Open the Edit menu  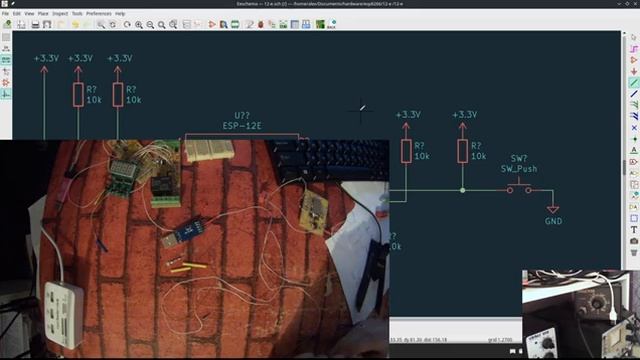click(x=16, y=13)
